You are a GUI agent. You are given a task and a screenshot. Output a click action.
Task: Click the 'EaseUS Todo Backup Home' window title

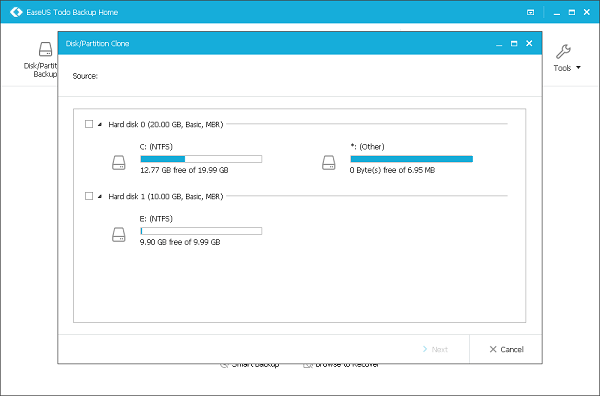[72, 12]
